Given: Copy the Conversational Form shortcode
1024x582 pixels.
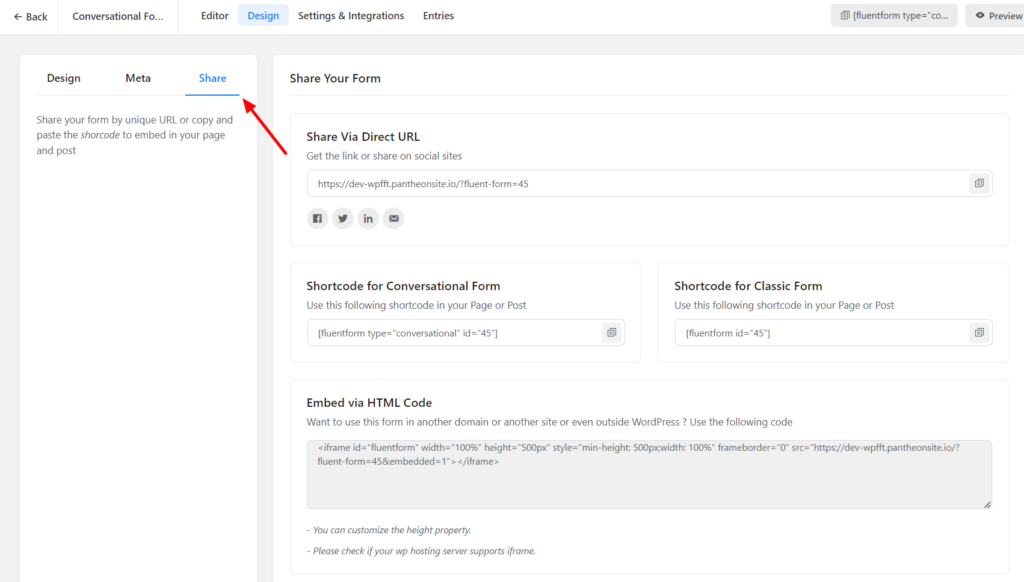Looking at the screenshot, I should pyautogui.click(x=611, y=332).
